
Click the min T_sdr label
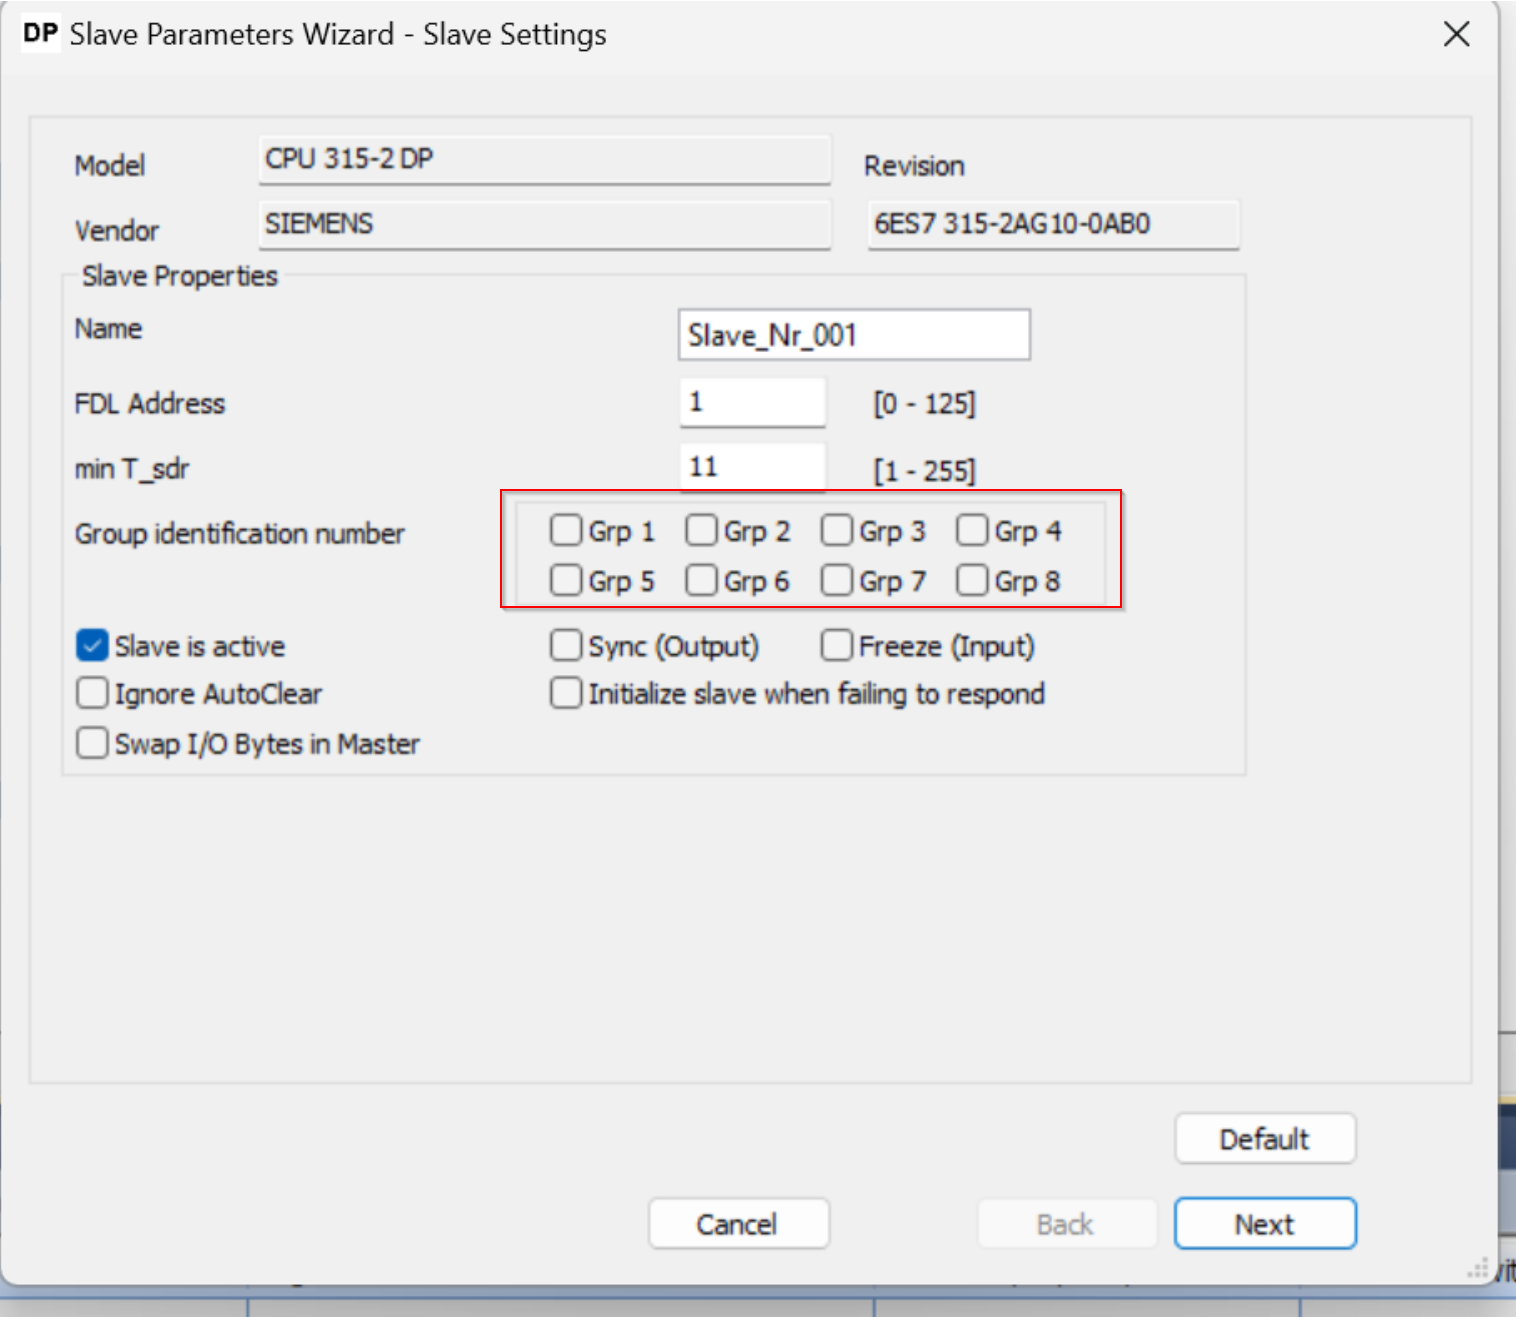132,469
